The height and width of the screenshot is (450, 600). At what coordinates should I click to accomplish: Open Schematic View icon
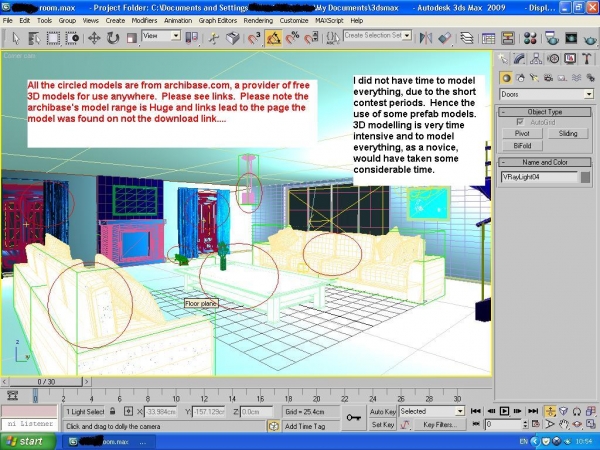(507, 38)
